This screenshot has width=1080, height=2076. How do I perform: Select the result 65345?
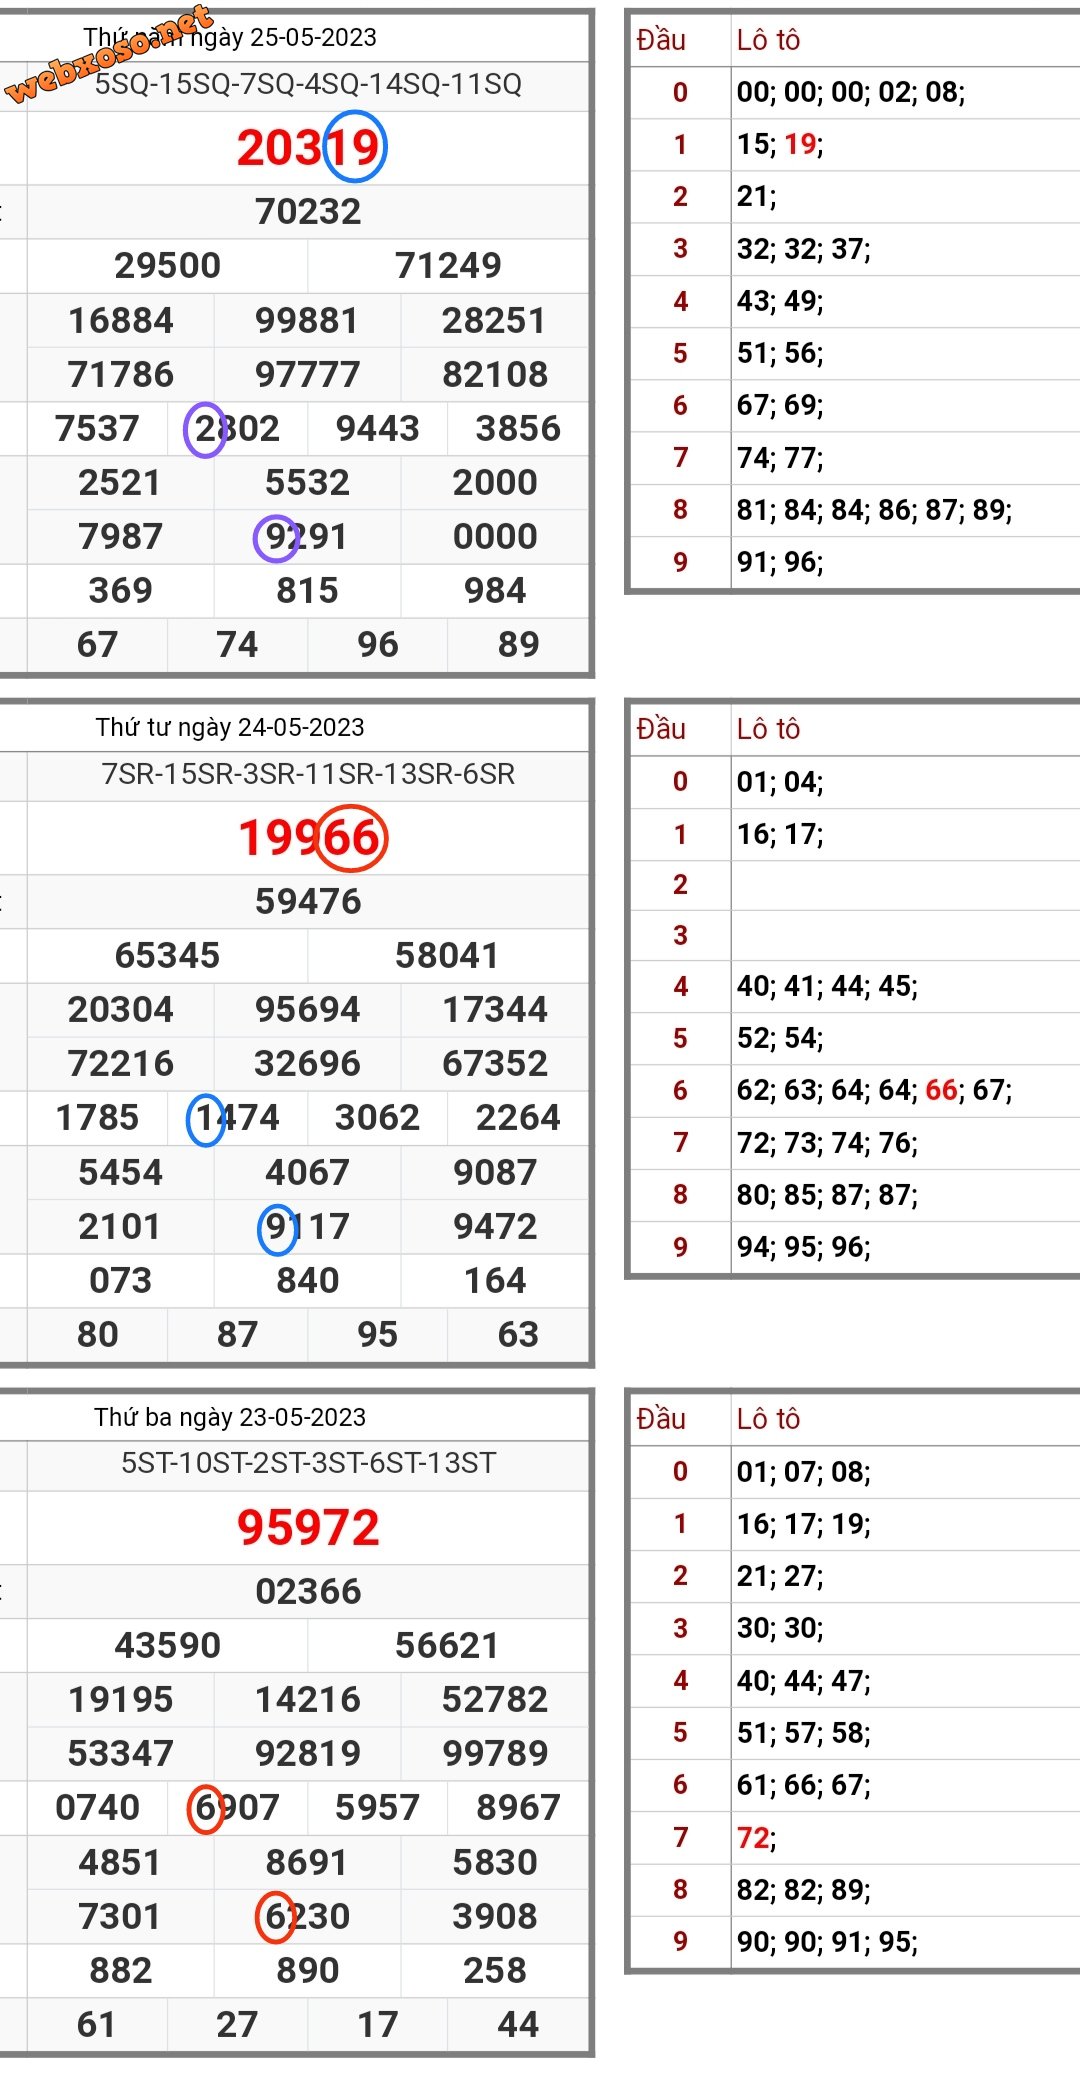(167, 955)
